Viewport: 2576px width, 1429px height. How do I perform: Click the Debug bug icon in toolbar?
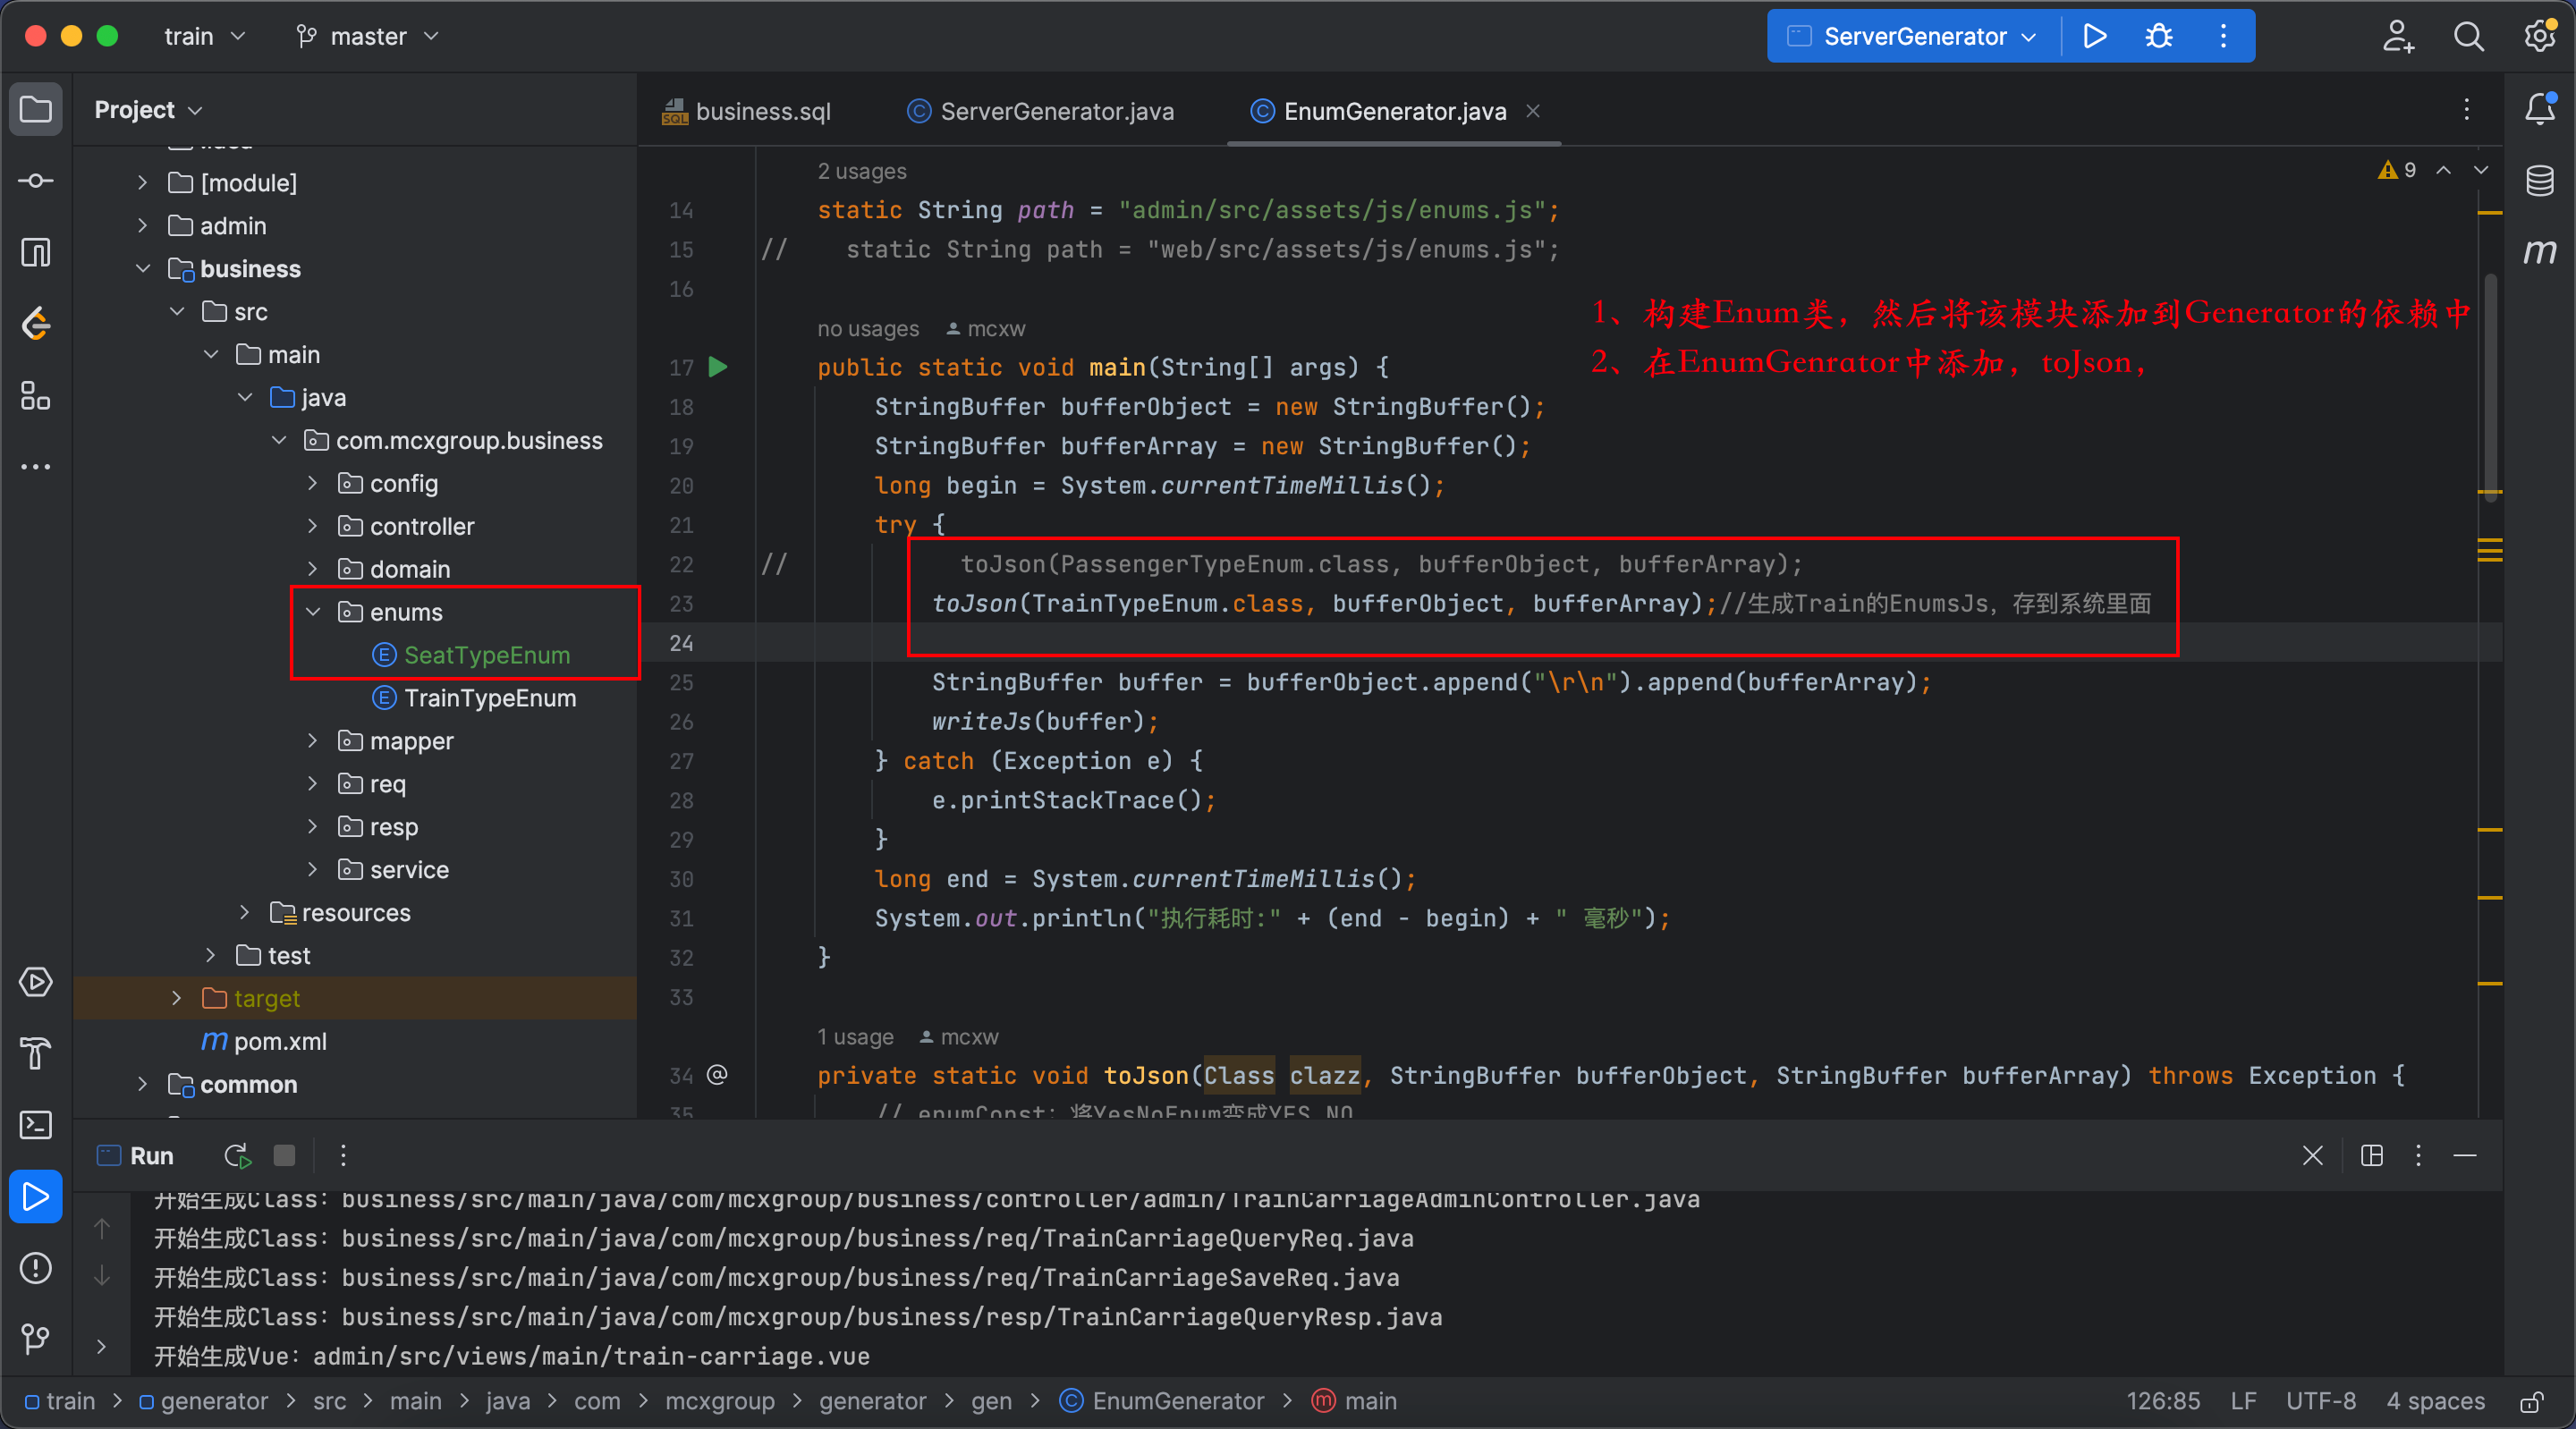tap(2158, 37)
